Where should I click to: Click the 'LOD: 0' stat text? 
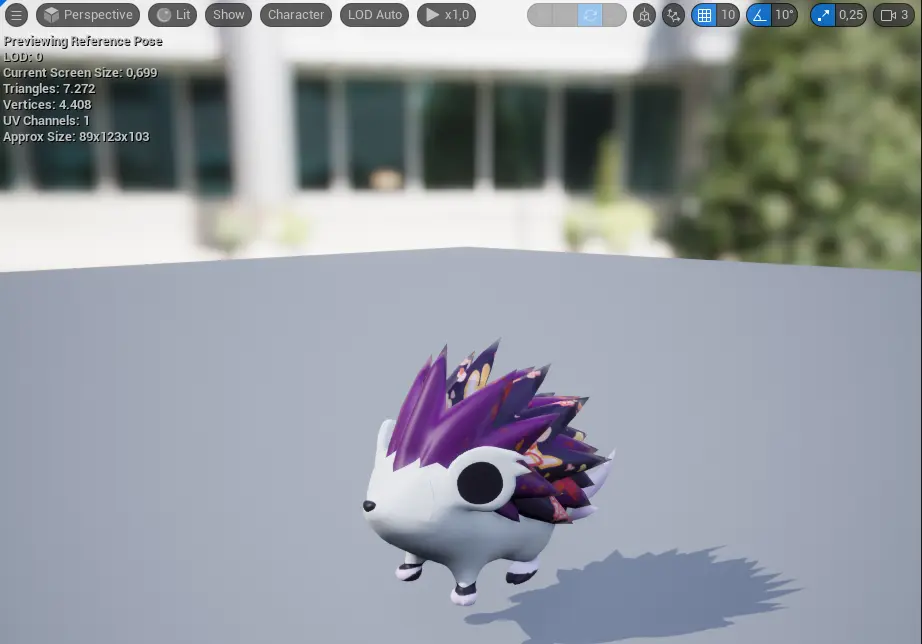23,57
